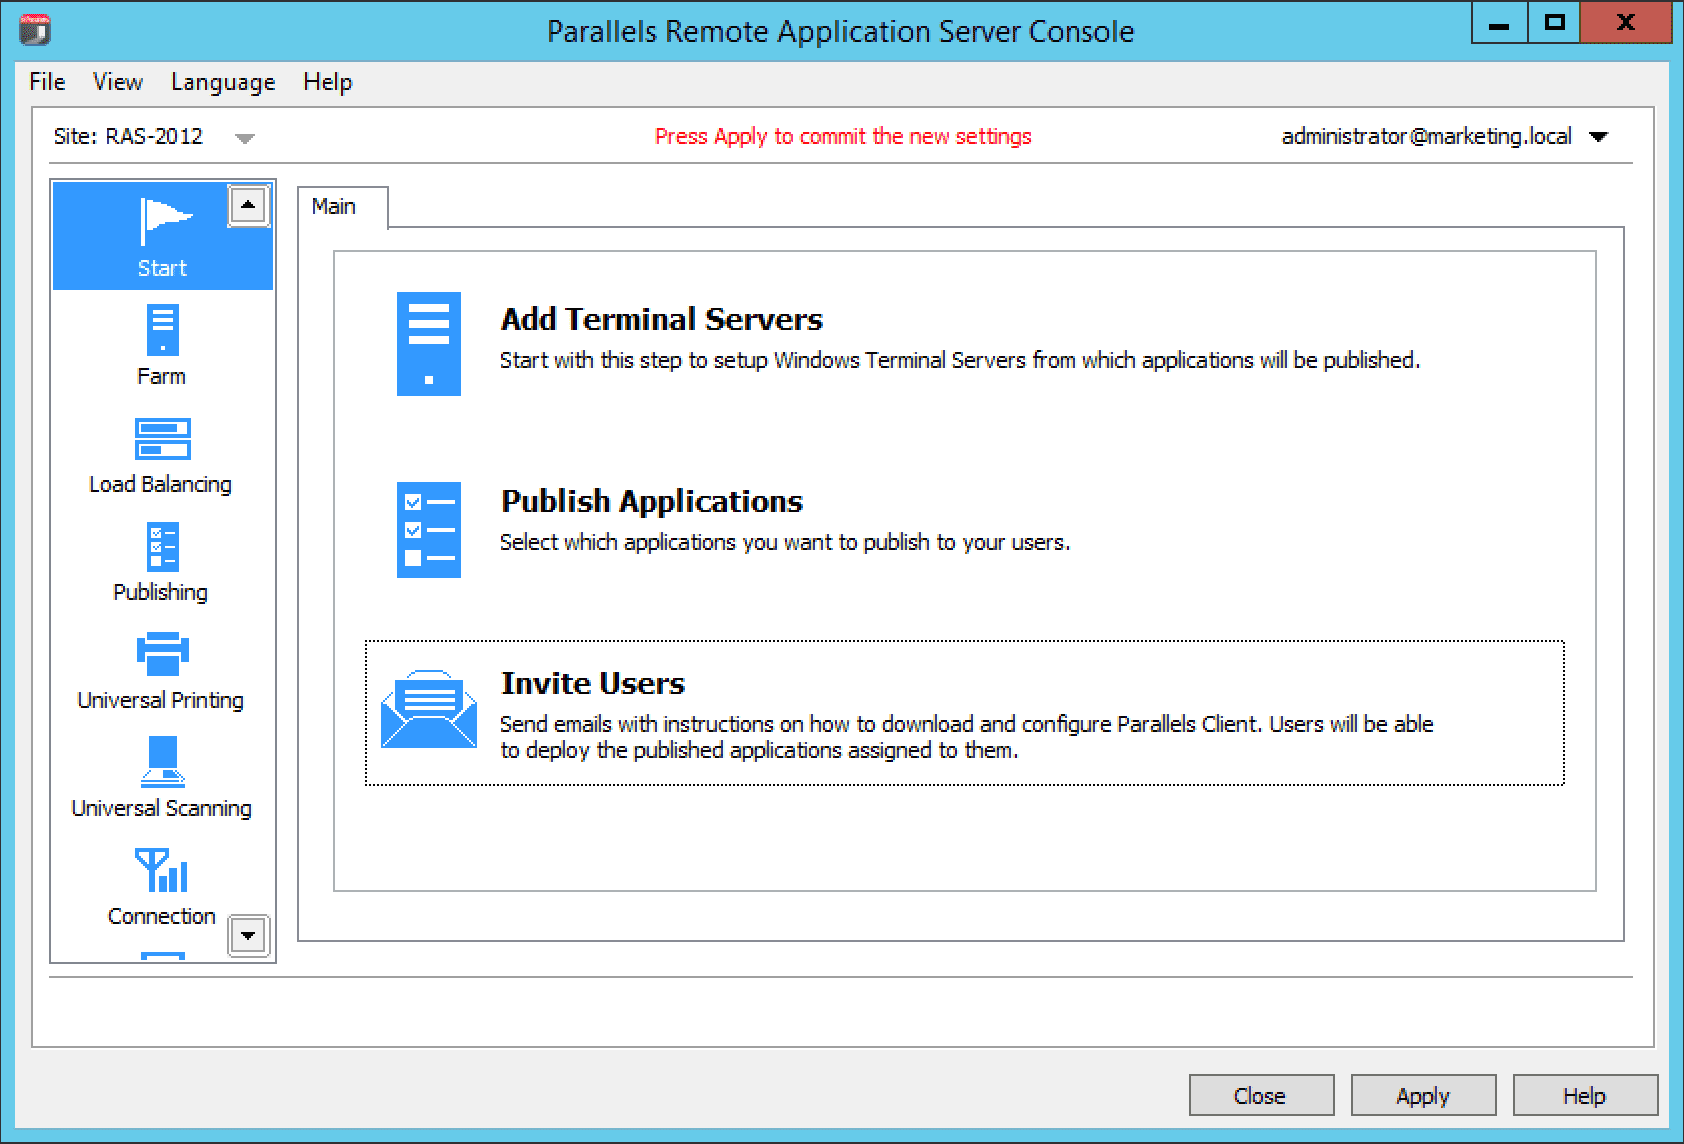The width and height of the screenshot is (1684, 1144).
Task: Click the Invite Users envelope icon
Action: (429, 709)
